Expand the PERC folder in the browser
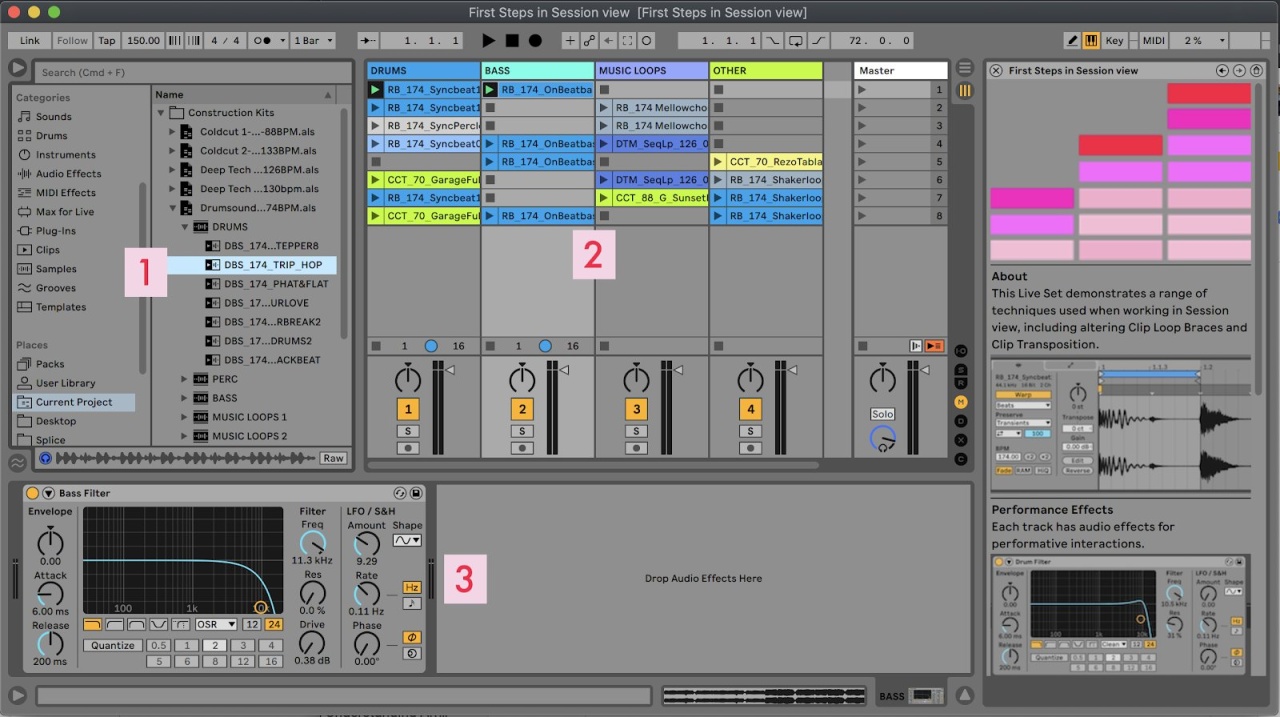This screenshot has width=1280, height=717. click(x=184, y=379)
